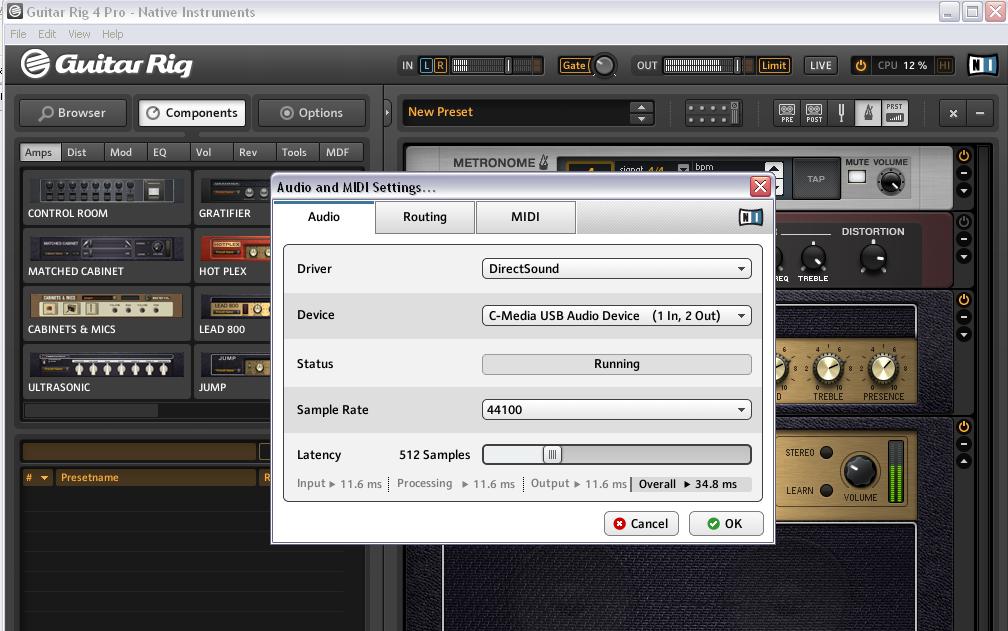Toggle HI quality mode
The height and width of the screenshot is (631, 1008).
point(944,66)
